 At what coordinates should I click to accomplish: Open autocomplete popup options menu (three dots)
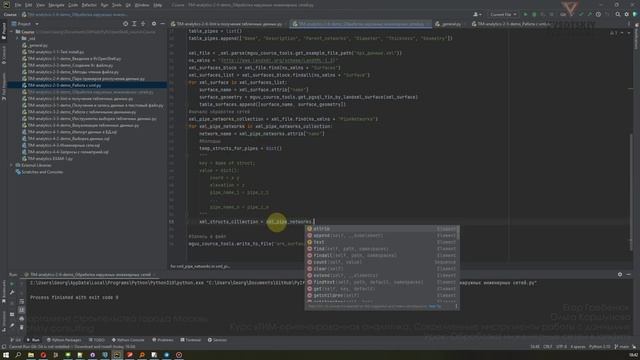pyautogui.click(x=456, y=306)
